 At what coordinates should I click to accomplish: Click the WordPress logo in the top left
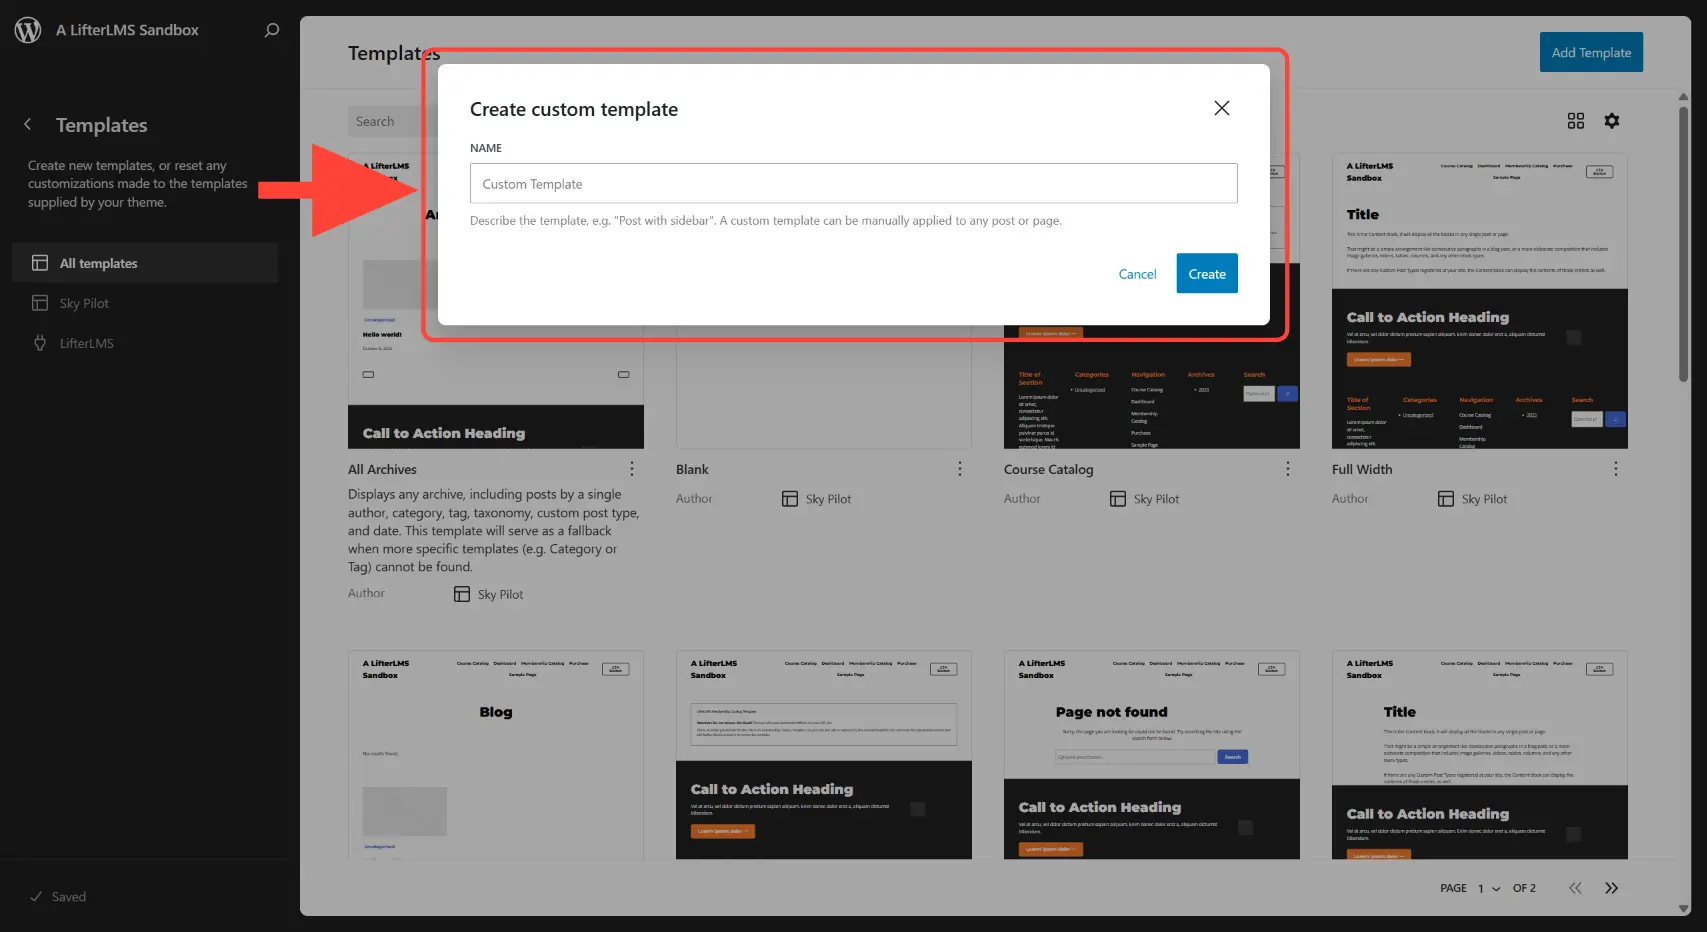coord(27,29)
